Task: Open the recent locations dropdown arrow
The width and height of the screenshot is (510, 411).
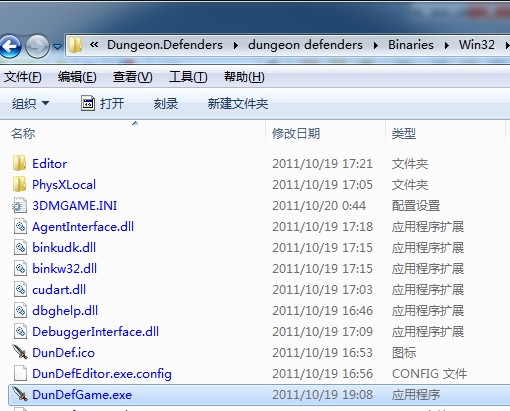Action: 57,47
